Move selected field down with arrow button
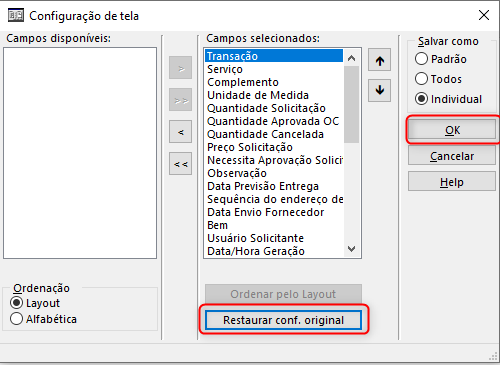The image size is (500, 365). point(379,90)
